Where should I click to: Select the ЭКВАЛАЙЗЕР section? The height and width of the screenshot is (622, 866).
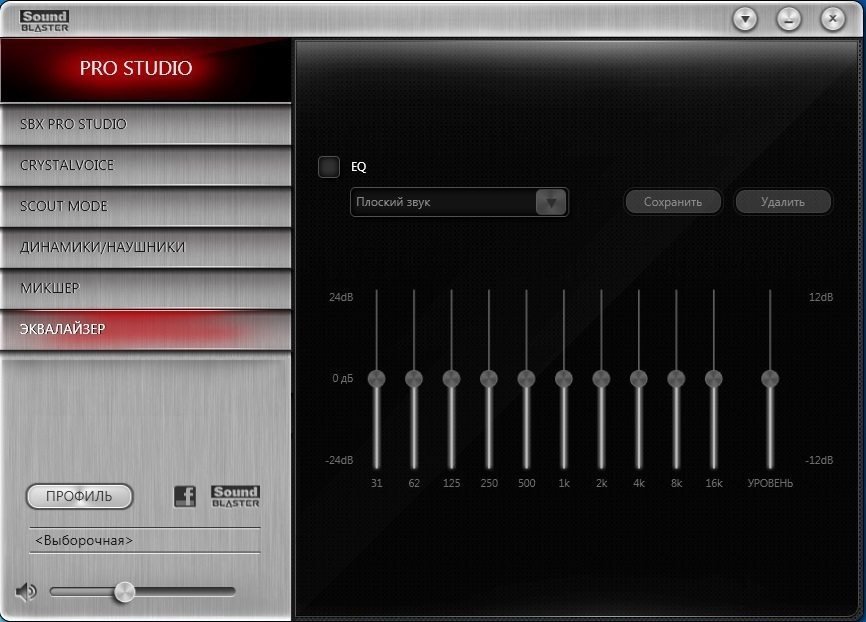coord(146,329)
